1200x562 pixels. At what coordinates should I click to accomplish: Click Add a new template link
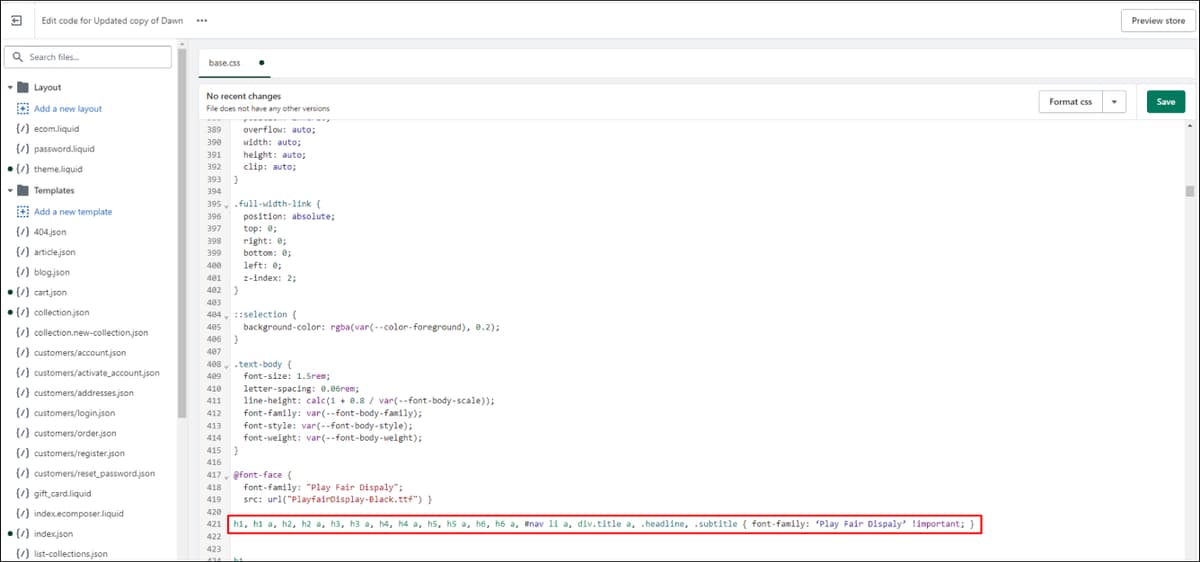coord(73,211)
